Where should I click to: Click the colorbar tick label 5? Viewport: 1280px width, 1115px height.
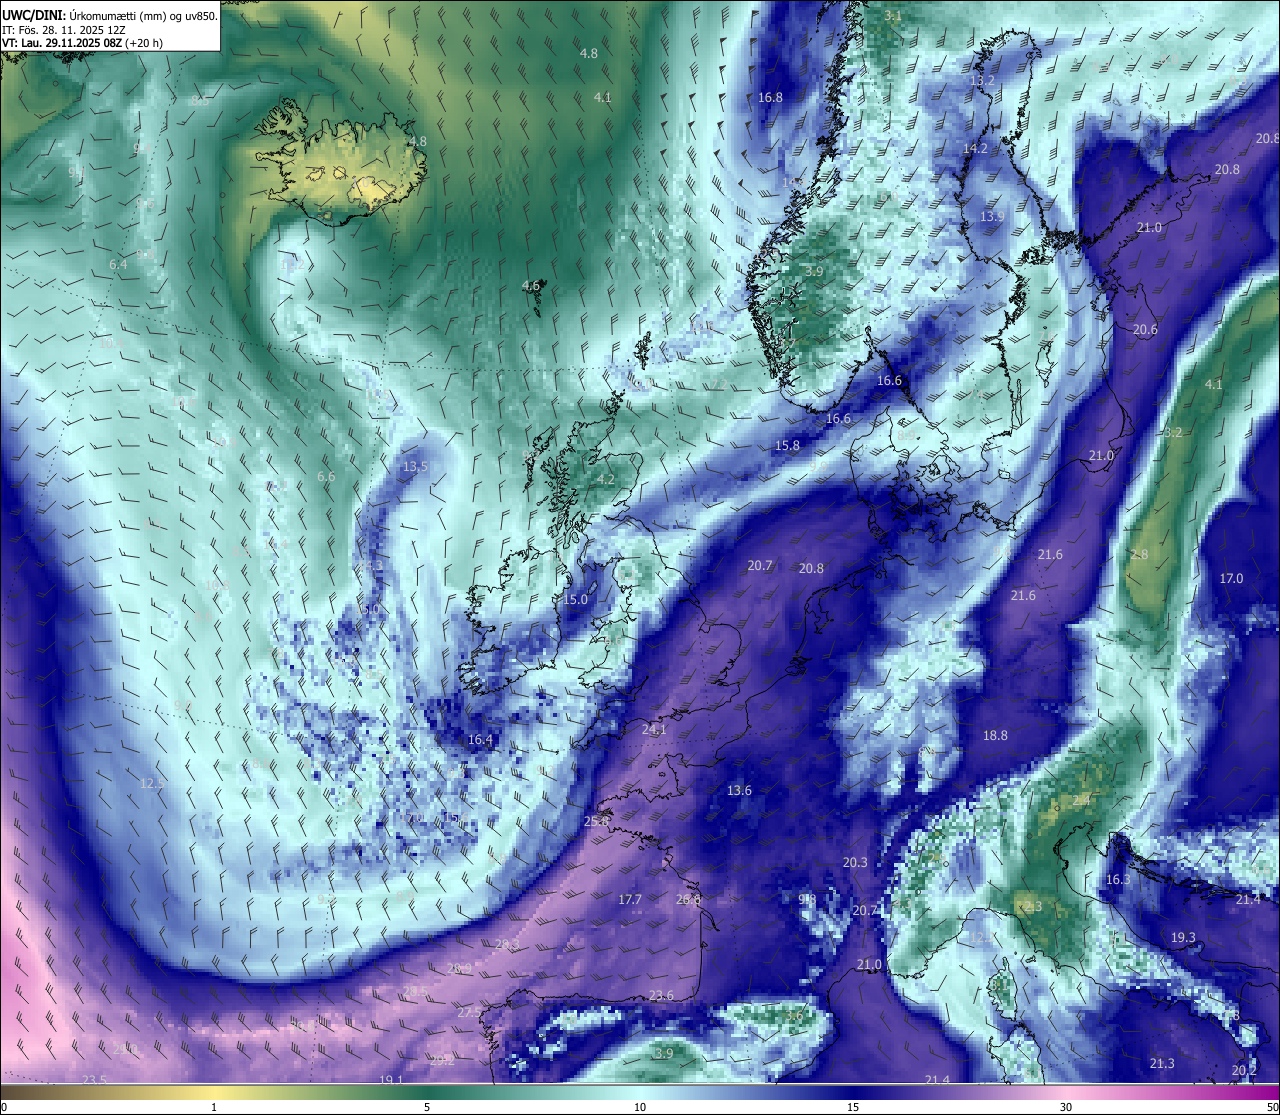(427, 1107)
